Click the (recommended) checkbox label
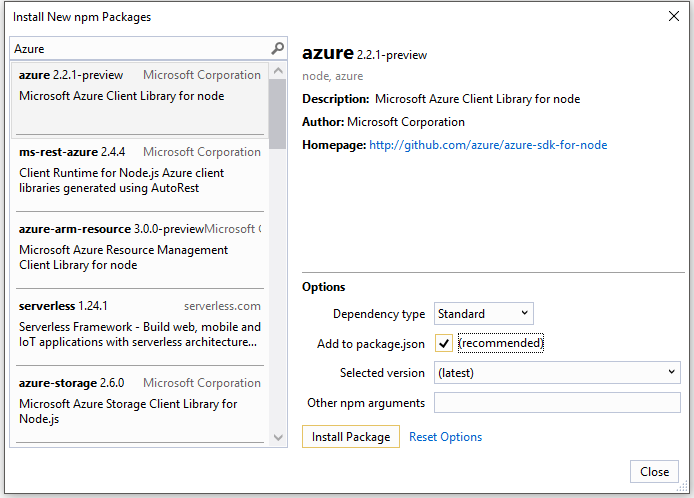This screenshot has height=498, width=694. pos(501,343)
